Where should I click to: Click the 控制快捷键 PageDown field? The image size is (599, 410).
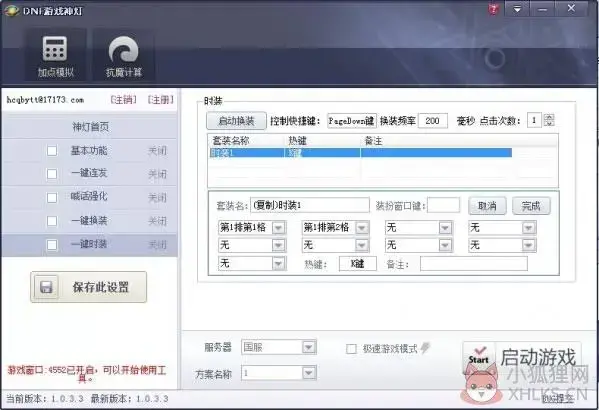point(352,121)
